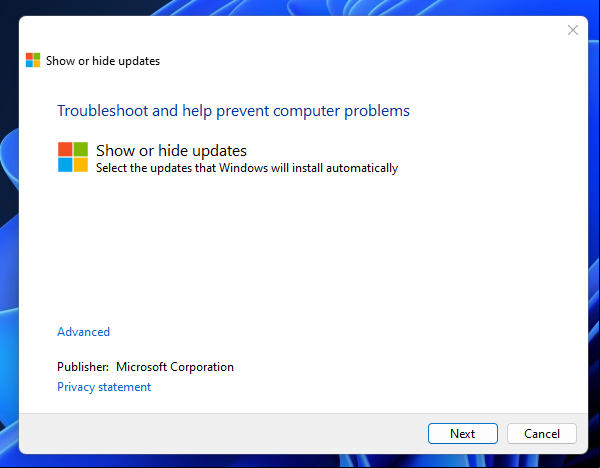Click the 'Show or hide updates' title bar text

(x=103, y=61)
